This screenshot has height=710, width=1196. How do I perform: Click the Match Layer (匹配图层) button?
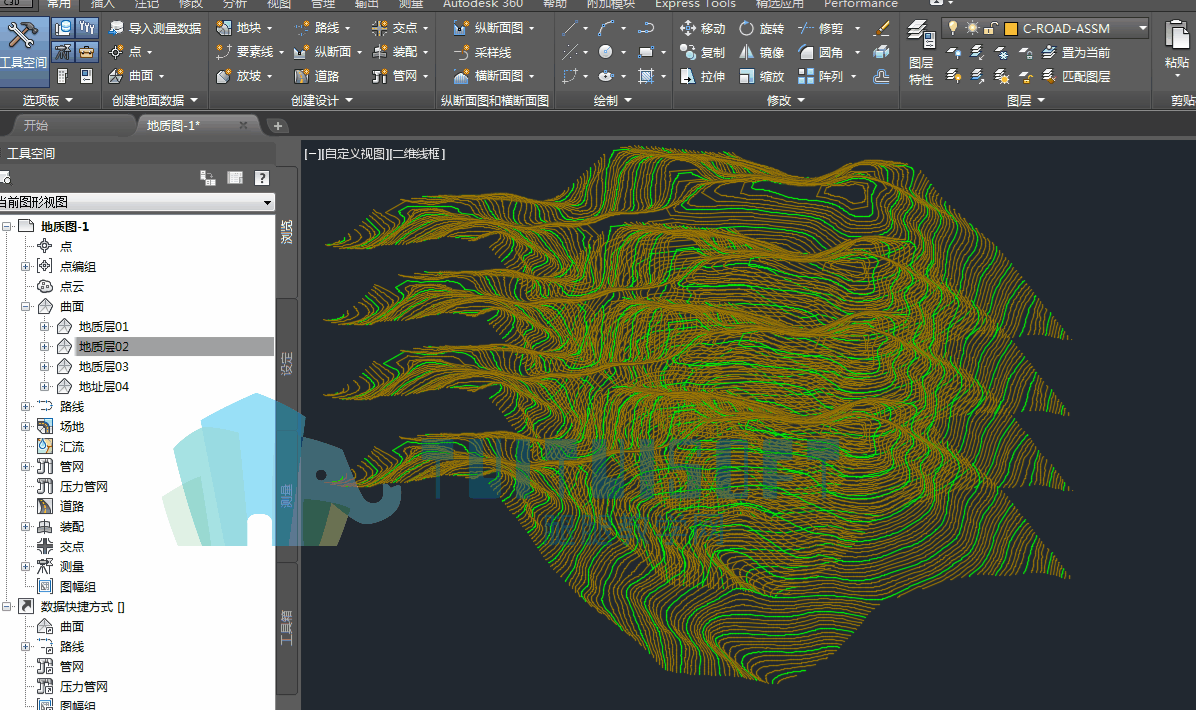click(1075, 75)
